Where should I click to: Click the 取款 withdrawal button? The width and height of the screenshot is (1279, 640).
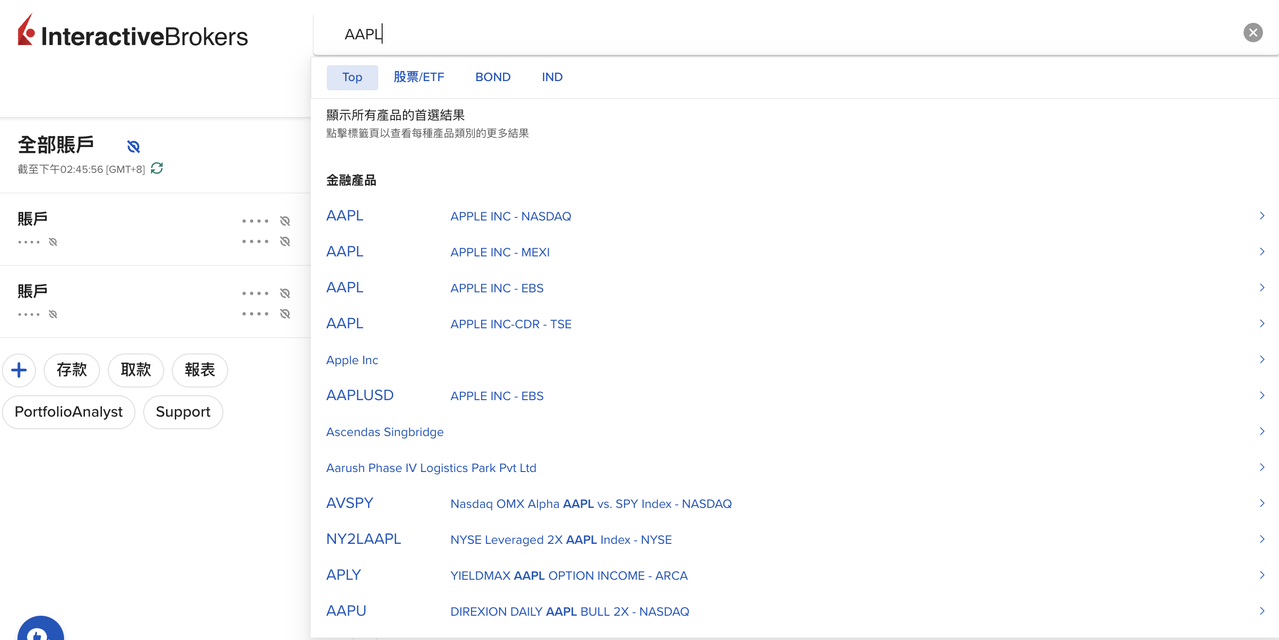(x=136, y=370)
